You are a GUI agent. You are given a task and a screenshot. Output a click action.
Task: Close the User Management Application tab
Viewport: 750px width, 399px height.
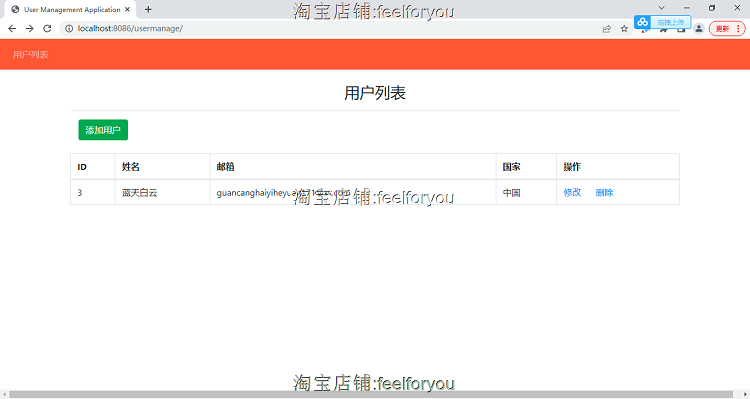pyautogui.click(x=127, y=9)
